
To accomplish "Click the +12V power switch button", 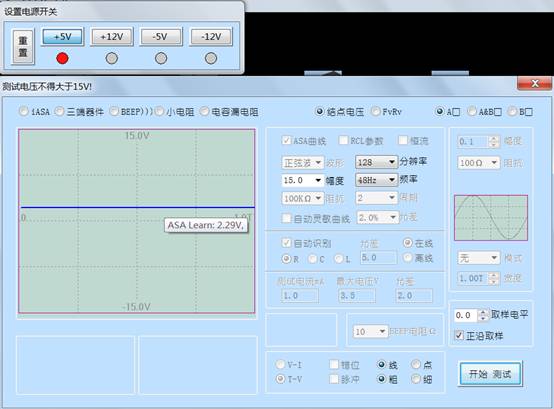I will point(112,36).
